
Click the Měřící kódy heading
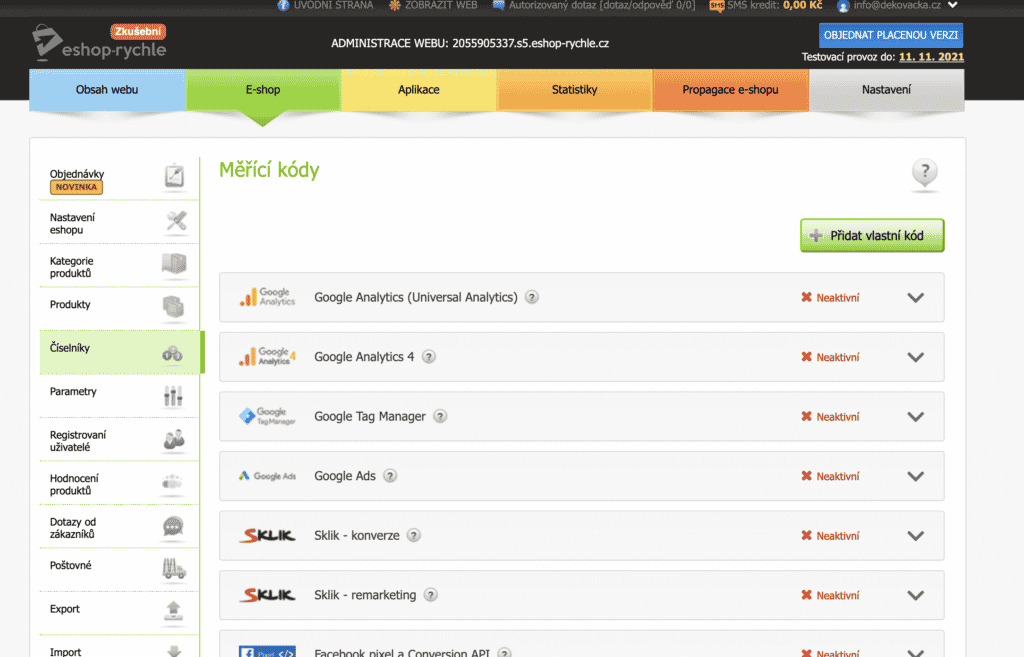[x=269, y=170]
